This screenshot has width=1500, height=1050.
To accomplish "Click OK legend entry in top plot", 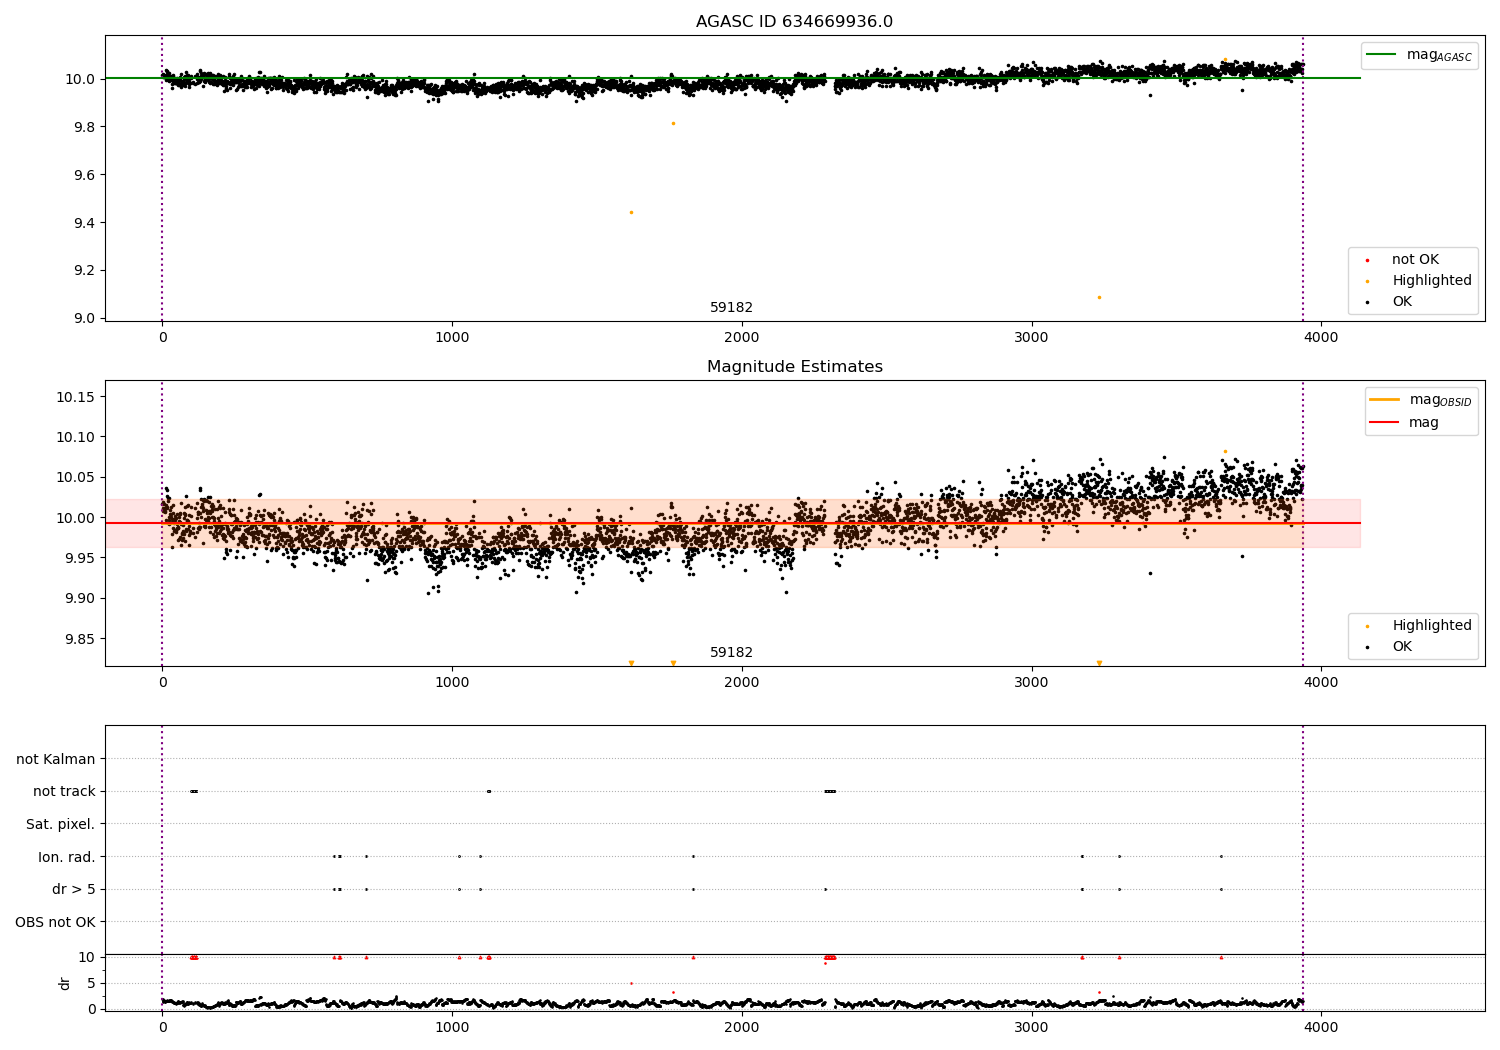I will coord(1402,302).
